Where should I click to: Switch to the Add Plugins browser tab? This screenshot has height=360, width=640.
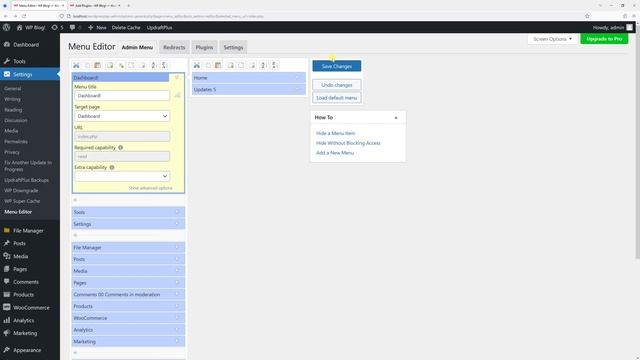click(95, 6)
